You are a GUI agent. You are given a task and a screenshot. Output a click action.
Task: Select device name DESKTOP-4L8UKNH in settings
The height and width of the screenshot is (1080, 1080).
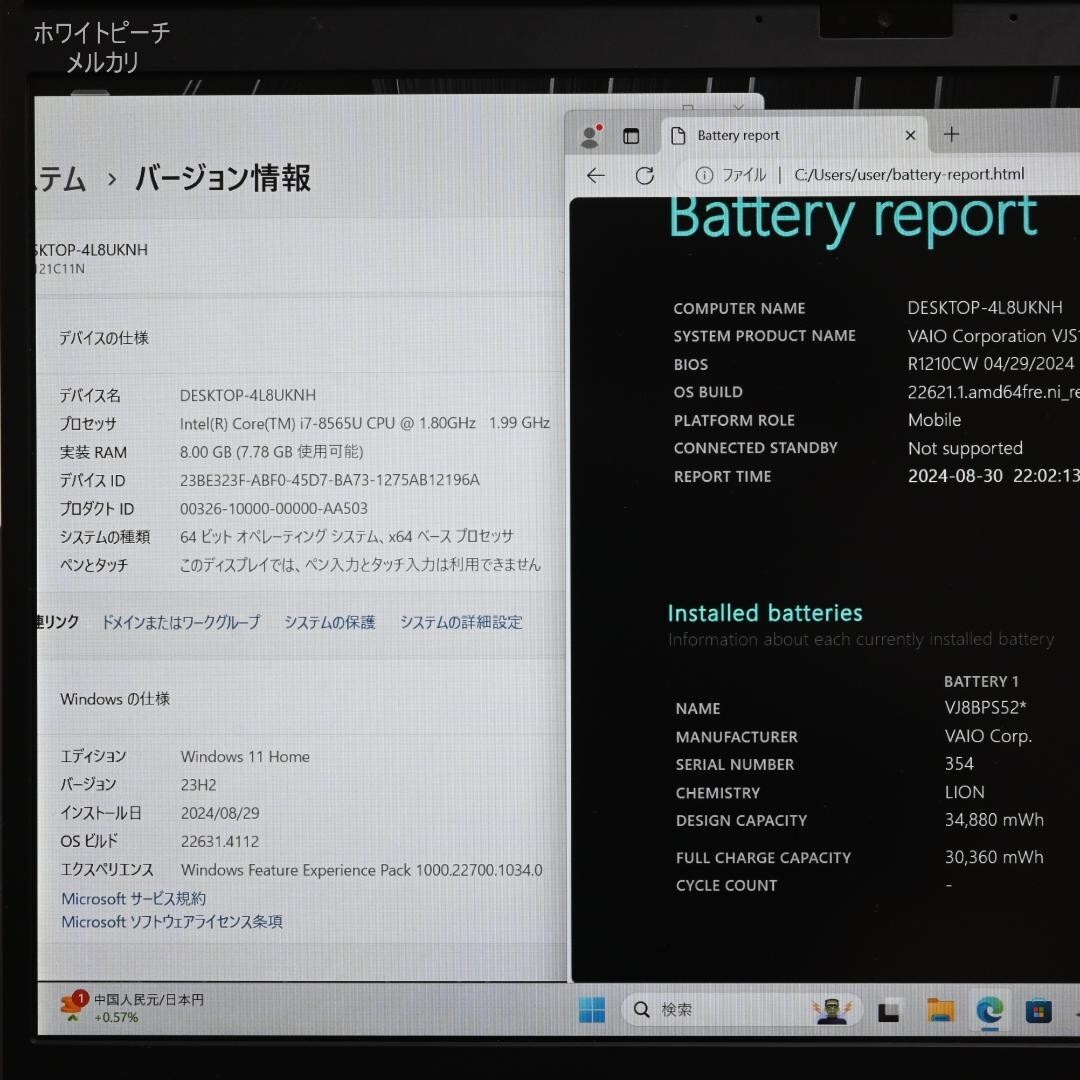(x=248, y=395)
